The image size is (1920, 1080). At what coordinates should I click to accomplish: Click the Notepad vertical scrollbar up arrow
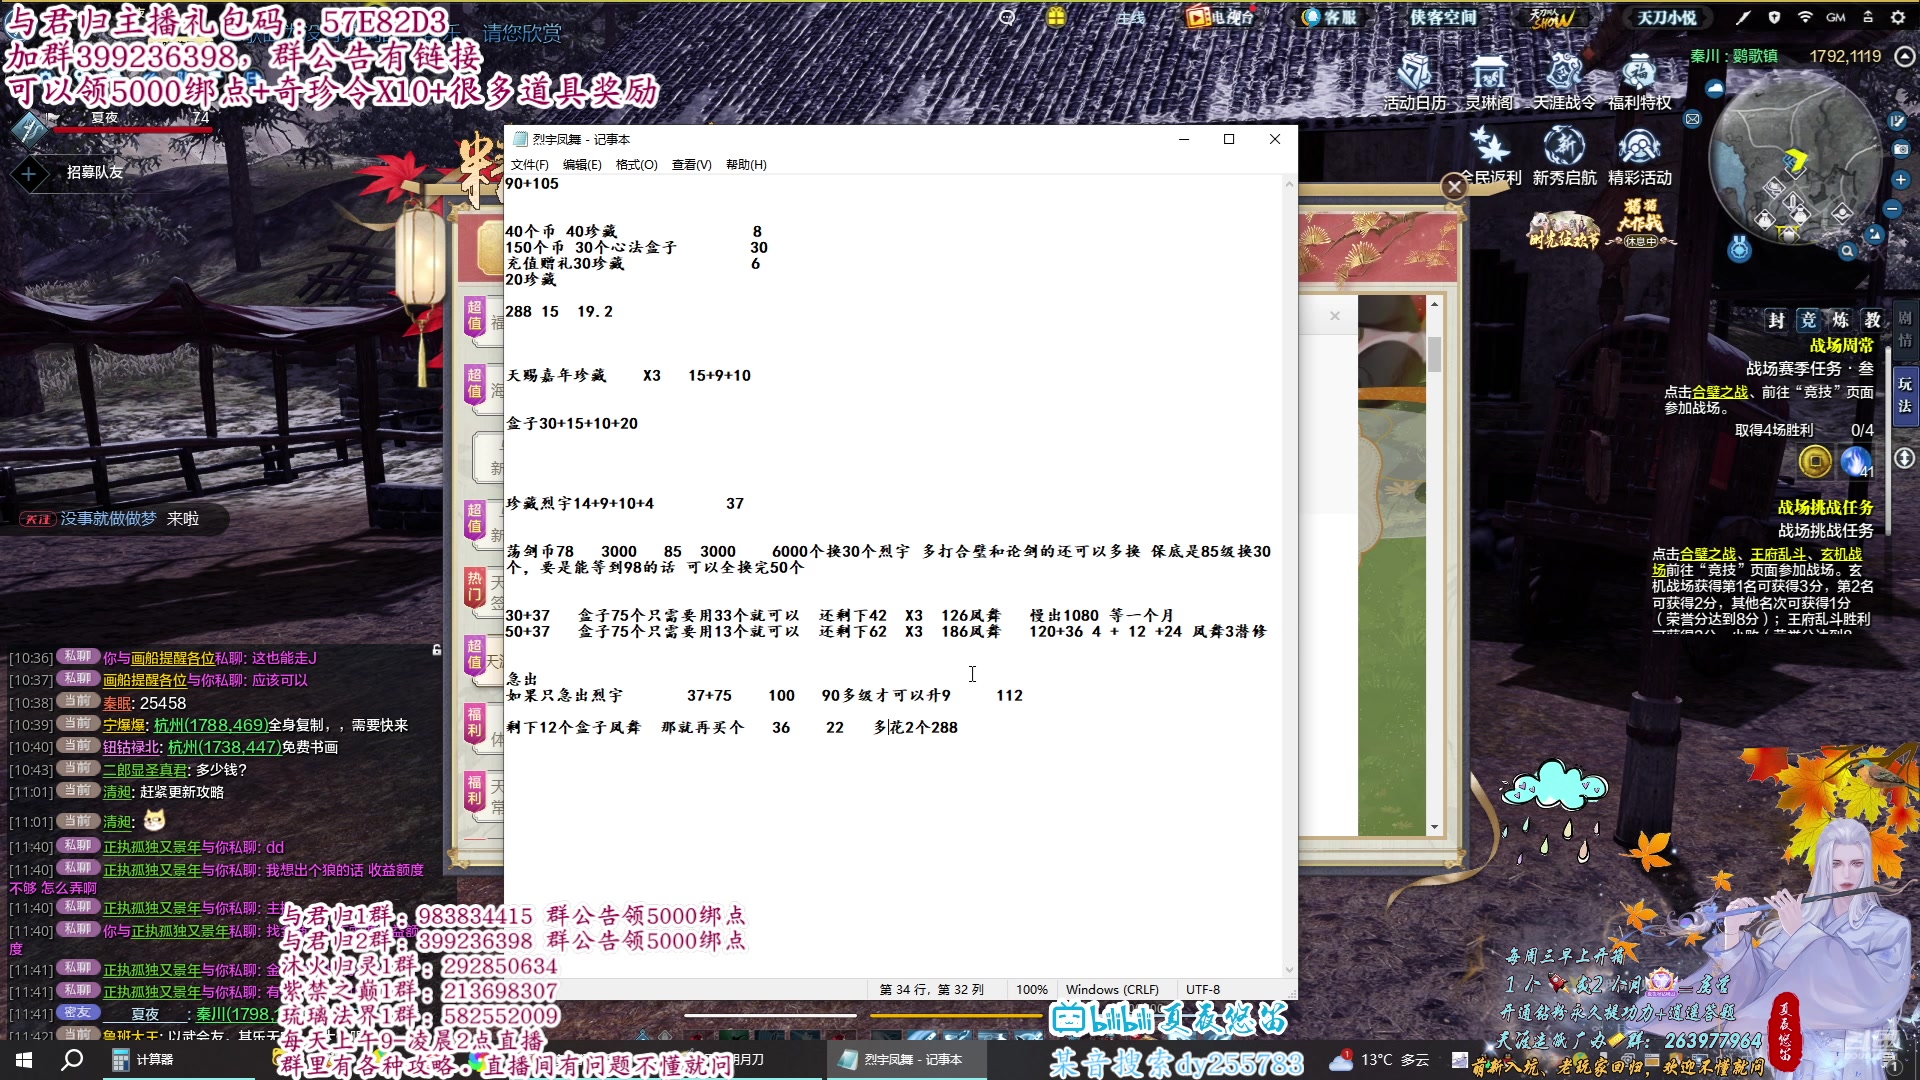[x=1289, y=185]
